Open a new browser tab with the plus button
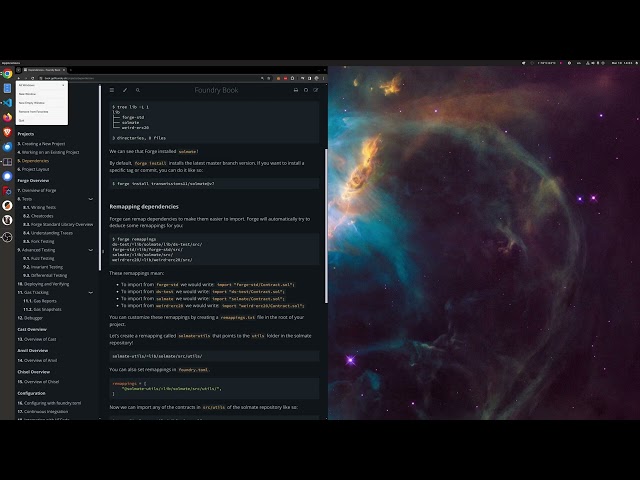 click(x=71, y=70)
